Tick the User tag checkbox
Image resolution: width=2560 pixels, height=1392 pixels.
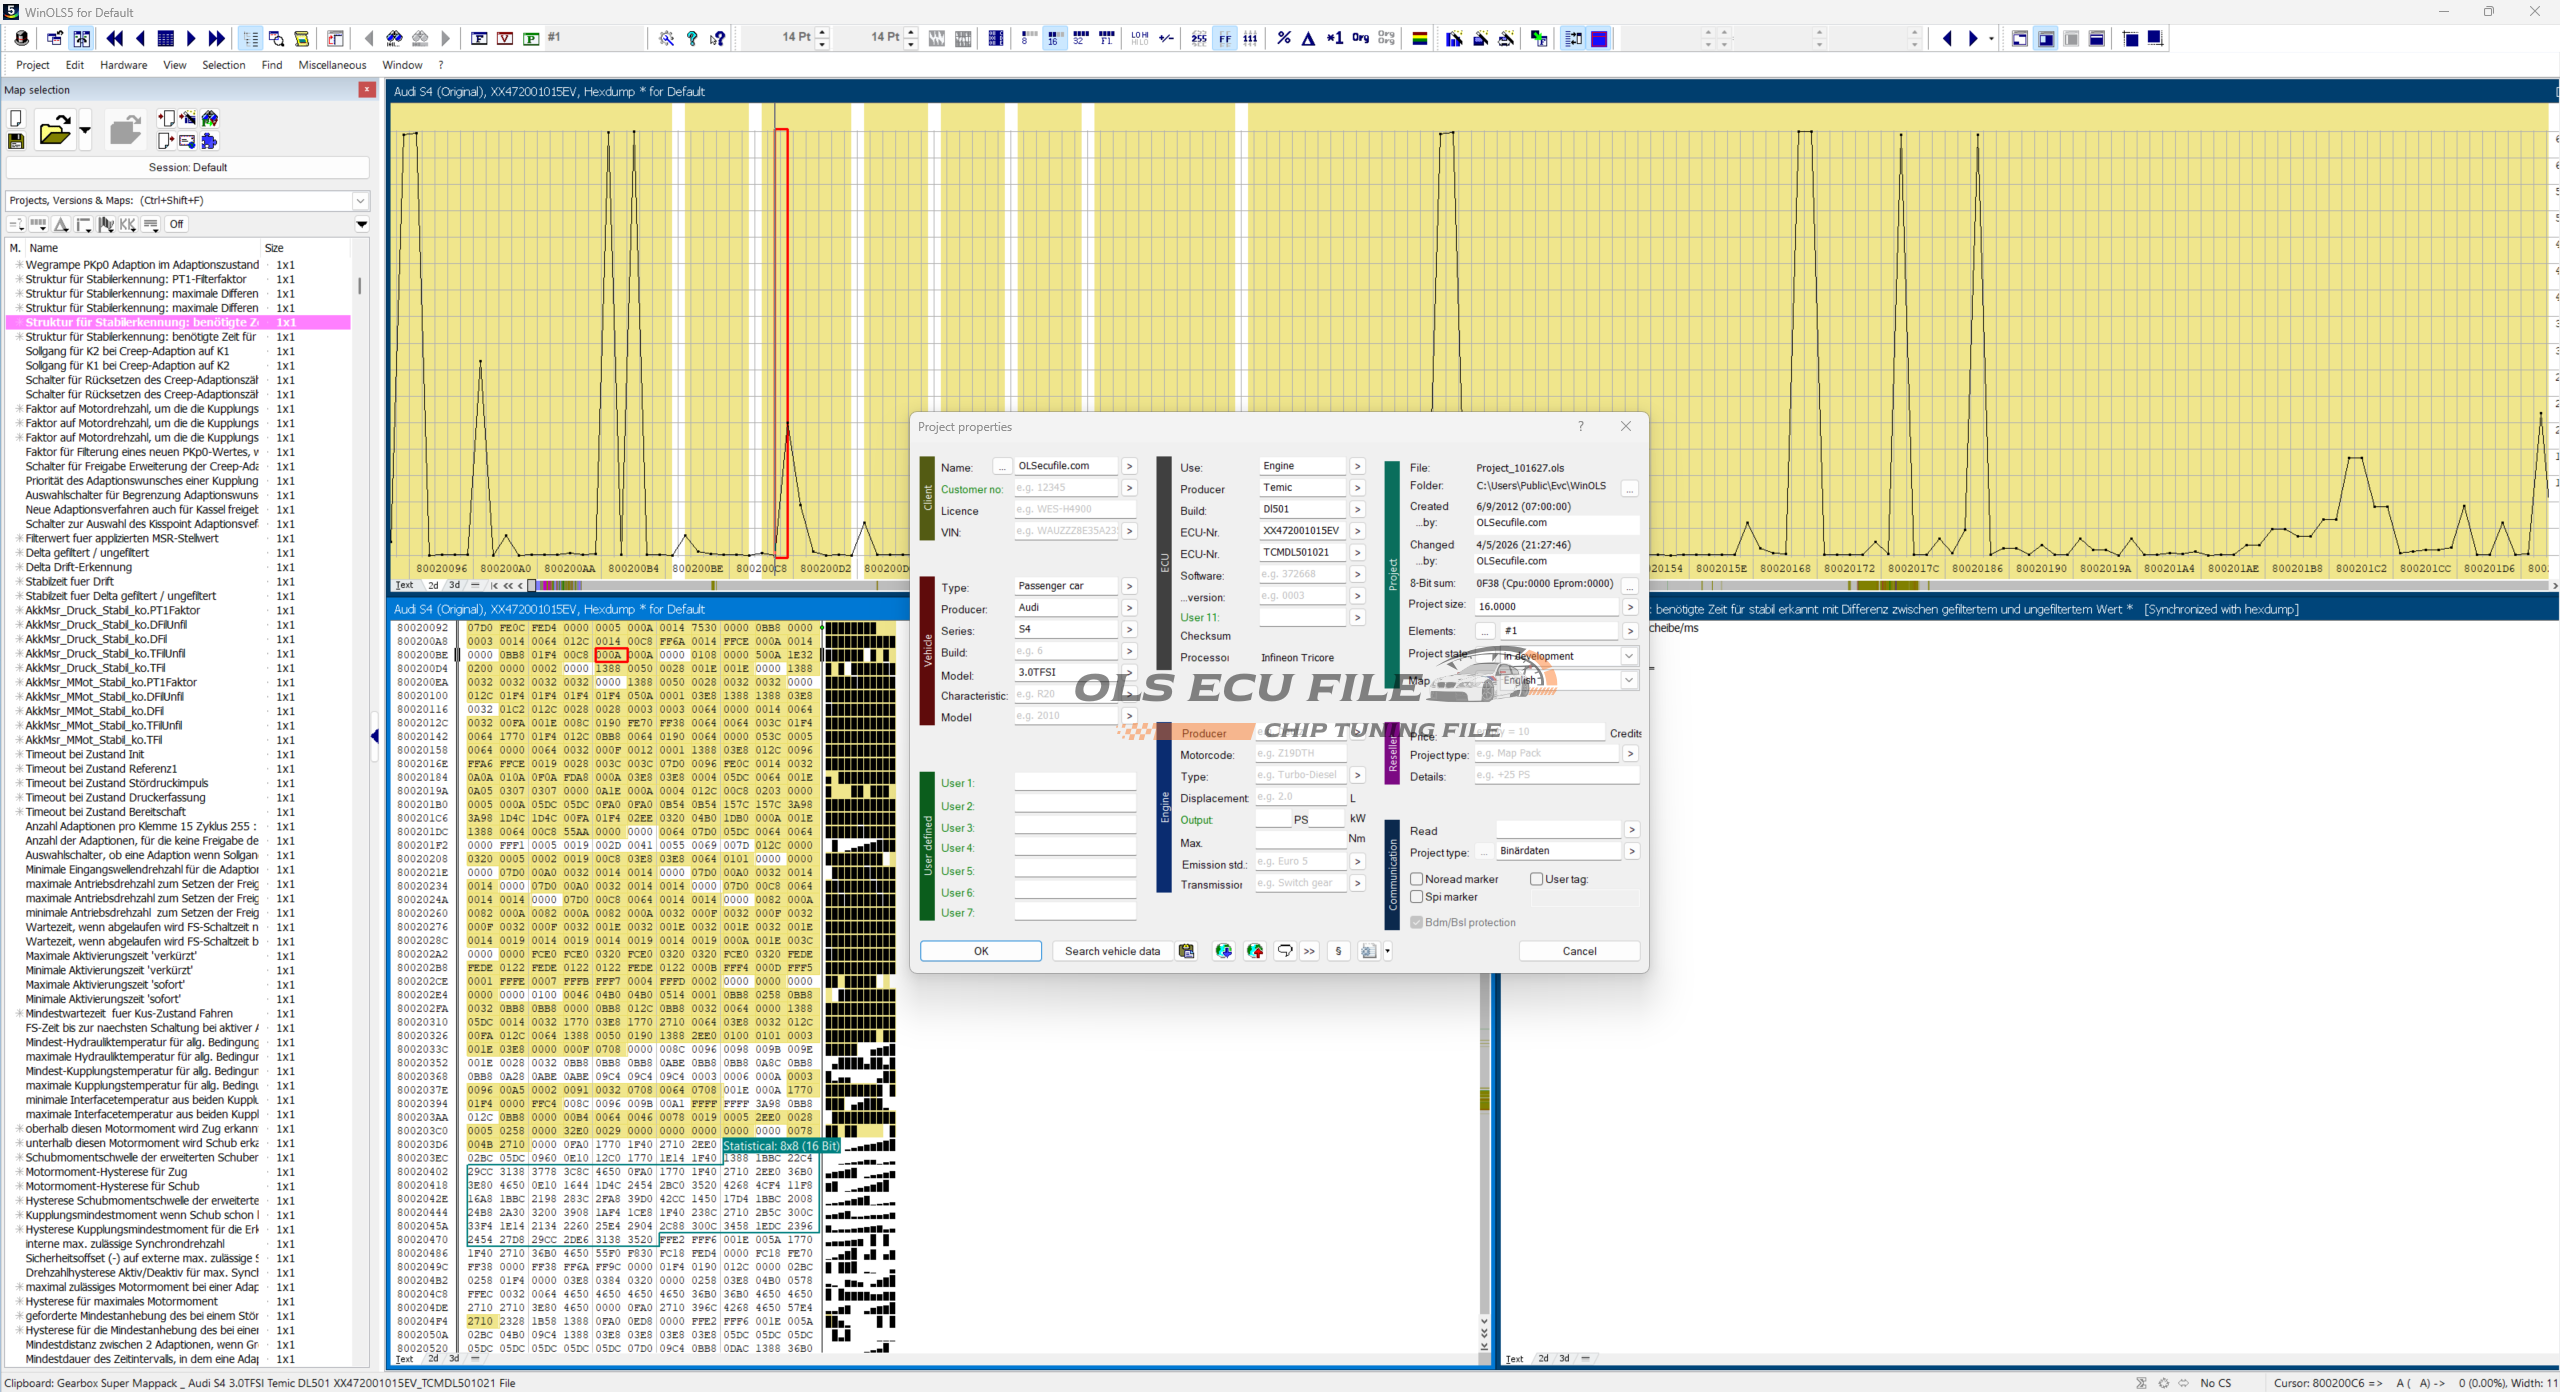tap(1536, 879)
